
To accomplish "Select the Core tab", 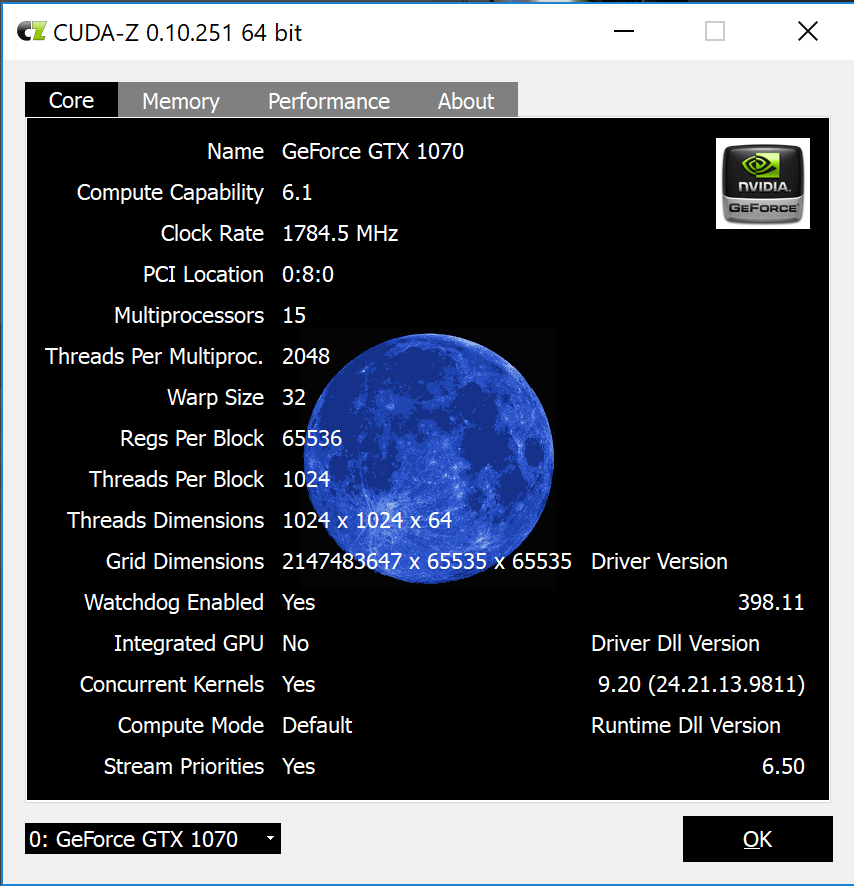I will 71,100.
